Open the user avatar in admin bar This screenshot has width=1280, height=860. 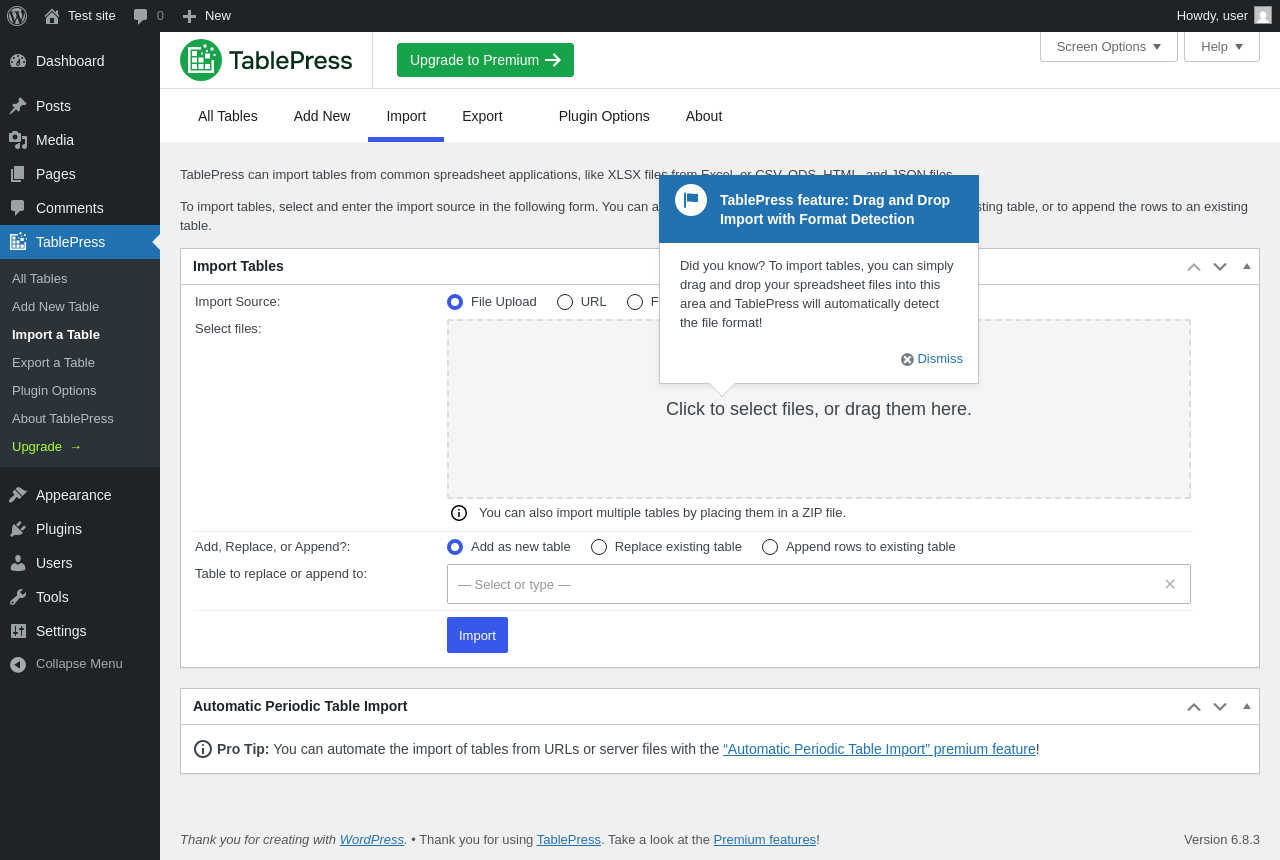(1263, 15)
